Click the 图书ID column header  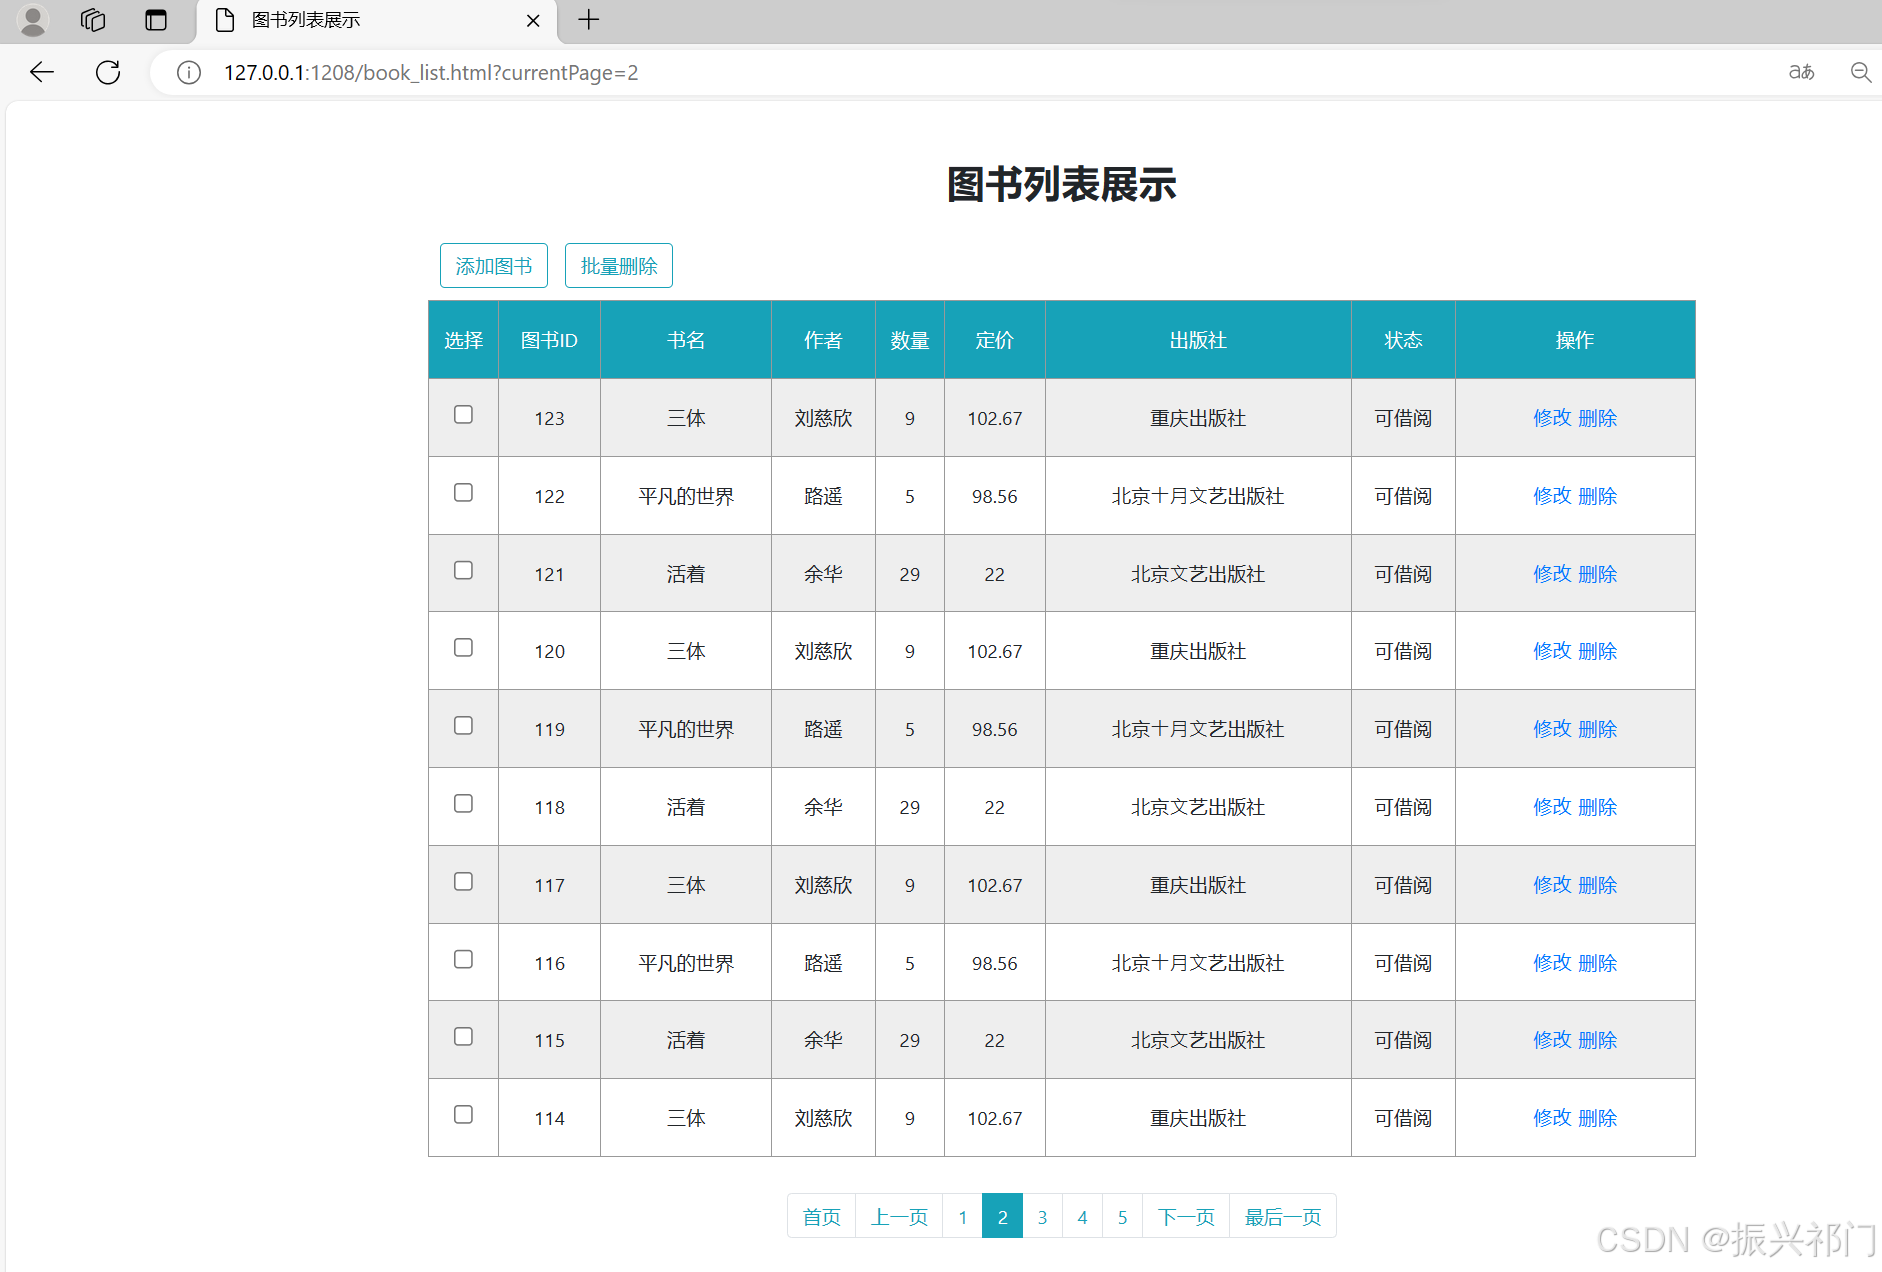(549, 340)
